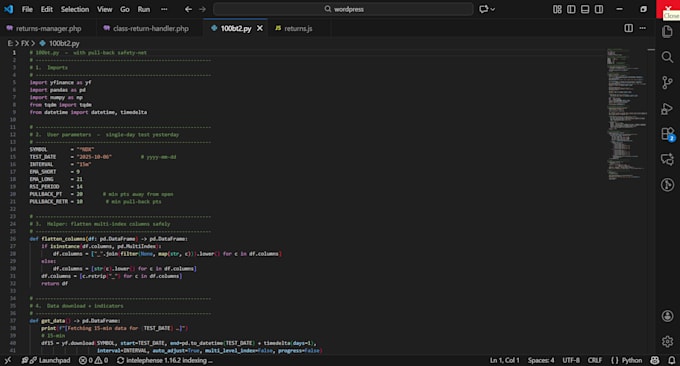680x366 pixels.
Task: Go back using the left arrow
Action: point(188,9)
